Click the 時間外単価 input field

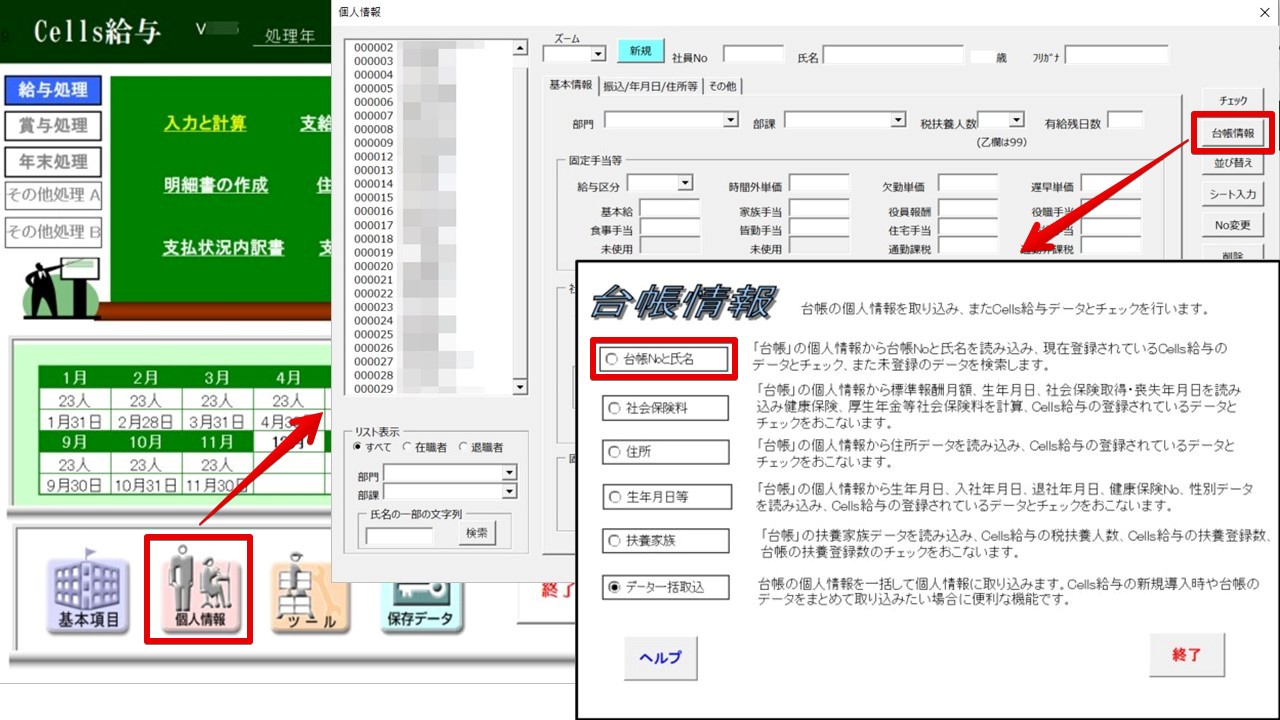click(819, 184)
